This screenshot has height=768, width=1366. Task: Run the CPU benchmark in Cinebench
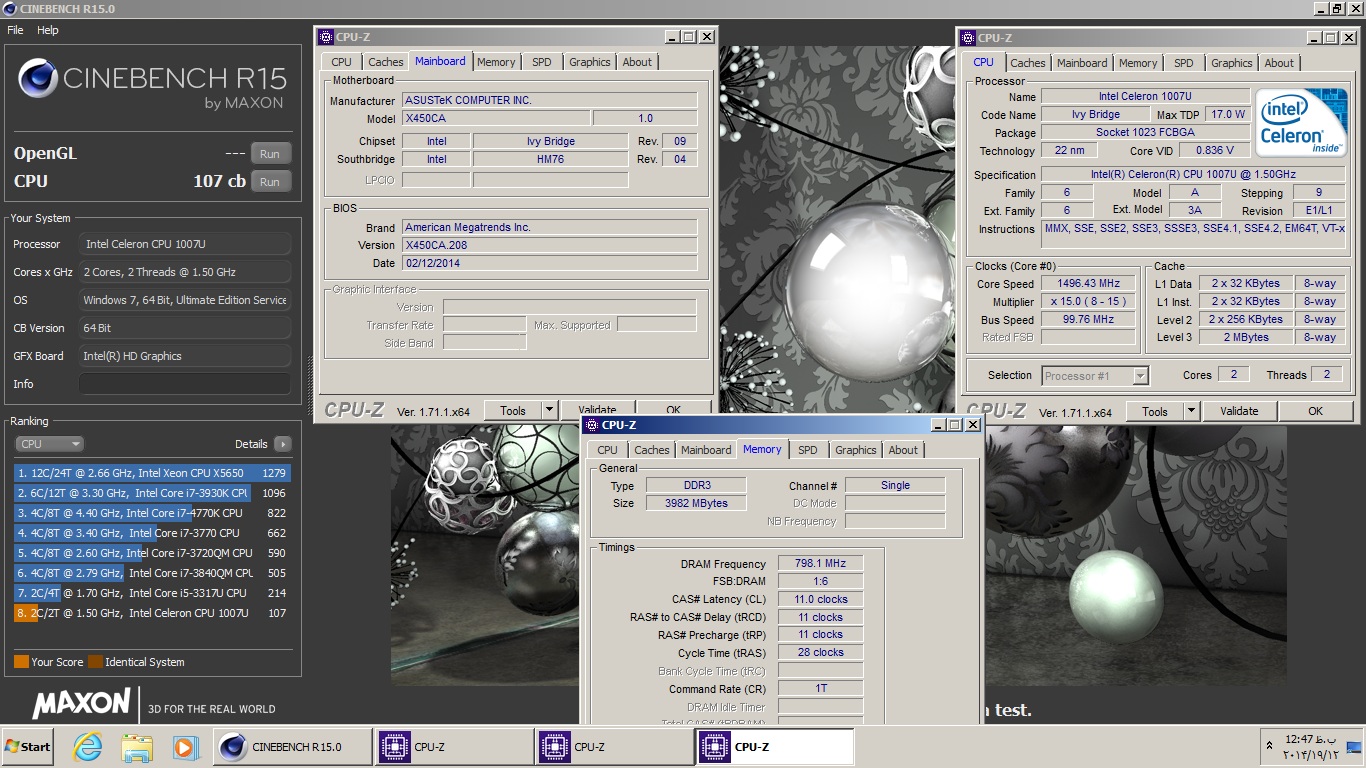270,182
